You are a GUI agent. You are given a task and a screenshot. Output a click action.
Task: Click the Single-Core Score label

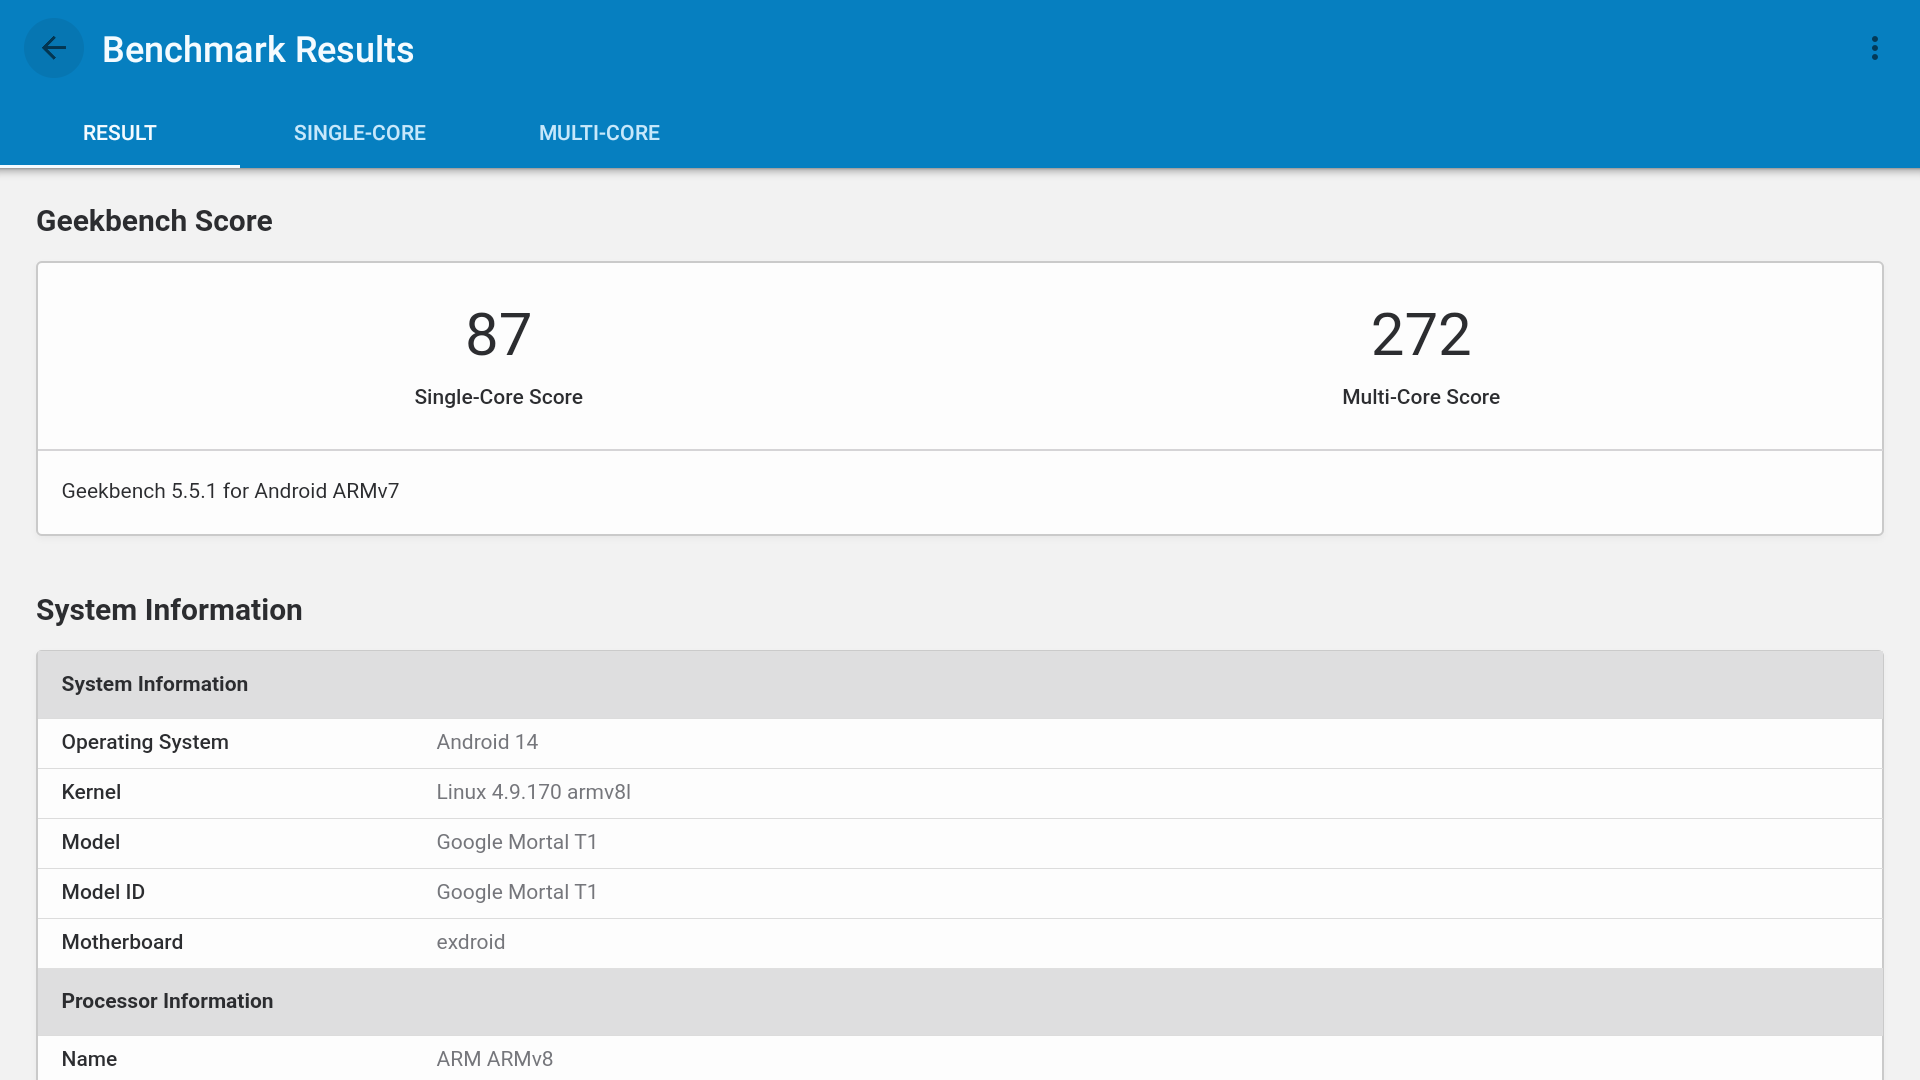click(x=498, y=397)
